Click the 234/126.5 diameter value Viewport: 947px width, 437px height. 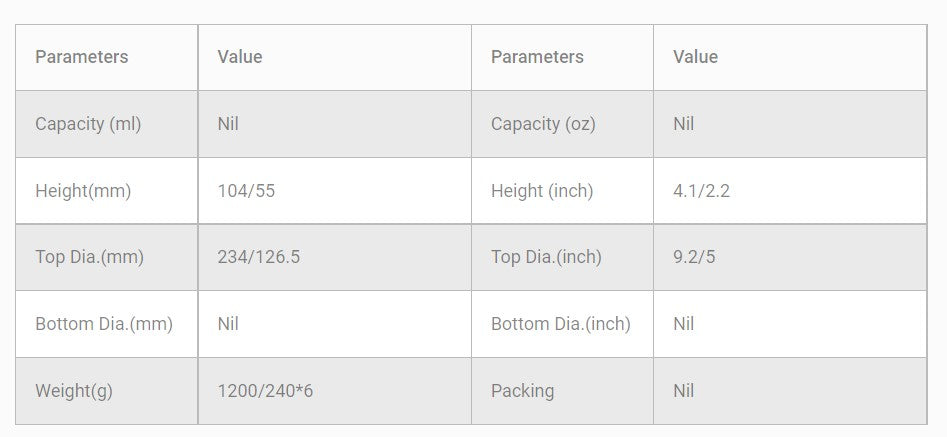click(259, 257)
